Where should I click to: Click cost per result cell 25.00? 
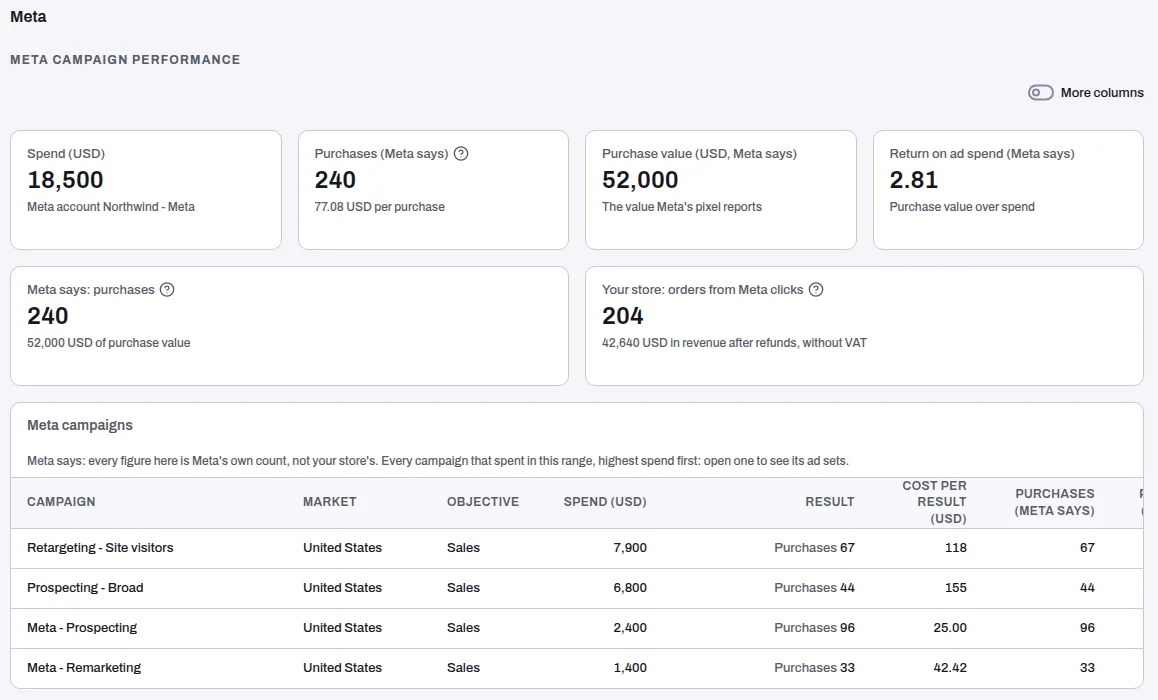pos(950,628)
